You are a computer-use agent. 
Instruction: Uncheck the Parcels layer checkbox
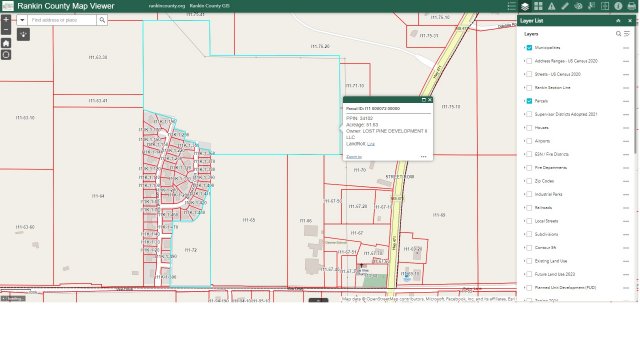(x=529, y=101)
